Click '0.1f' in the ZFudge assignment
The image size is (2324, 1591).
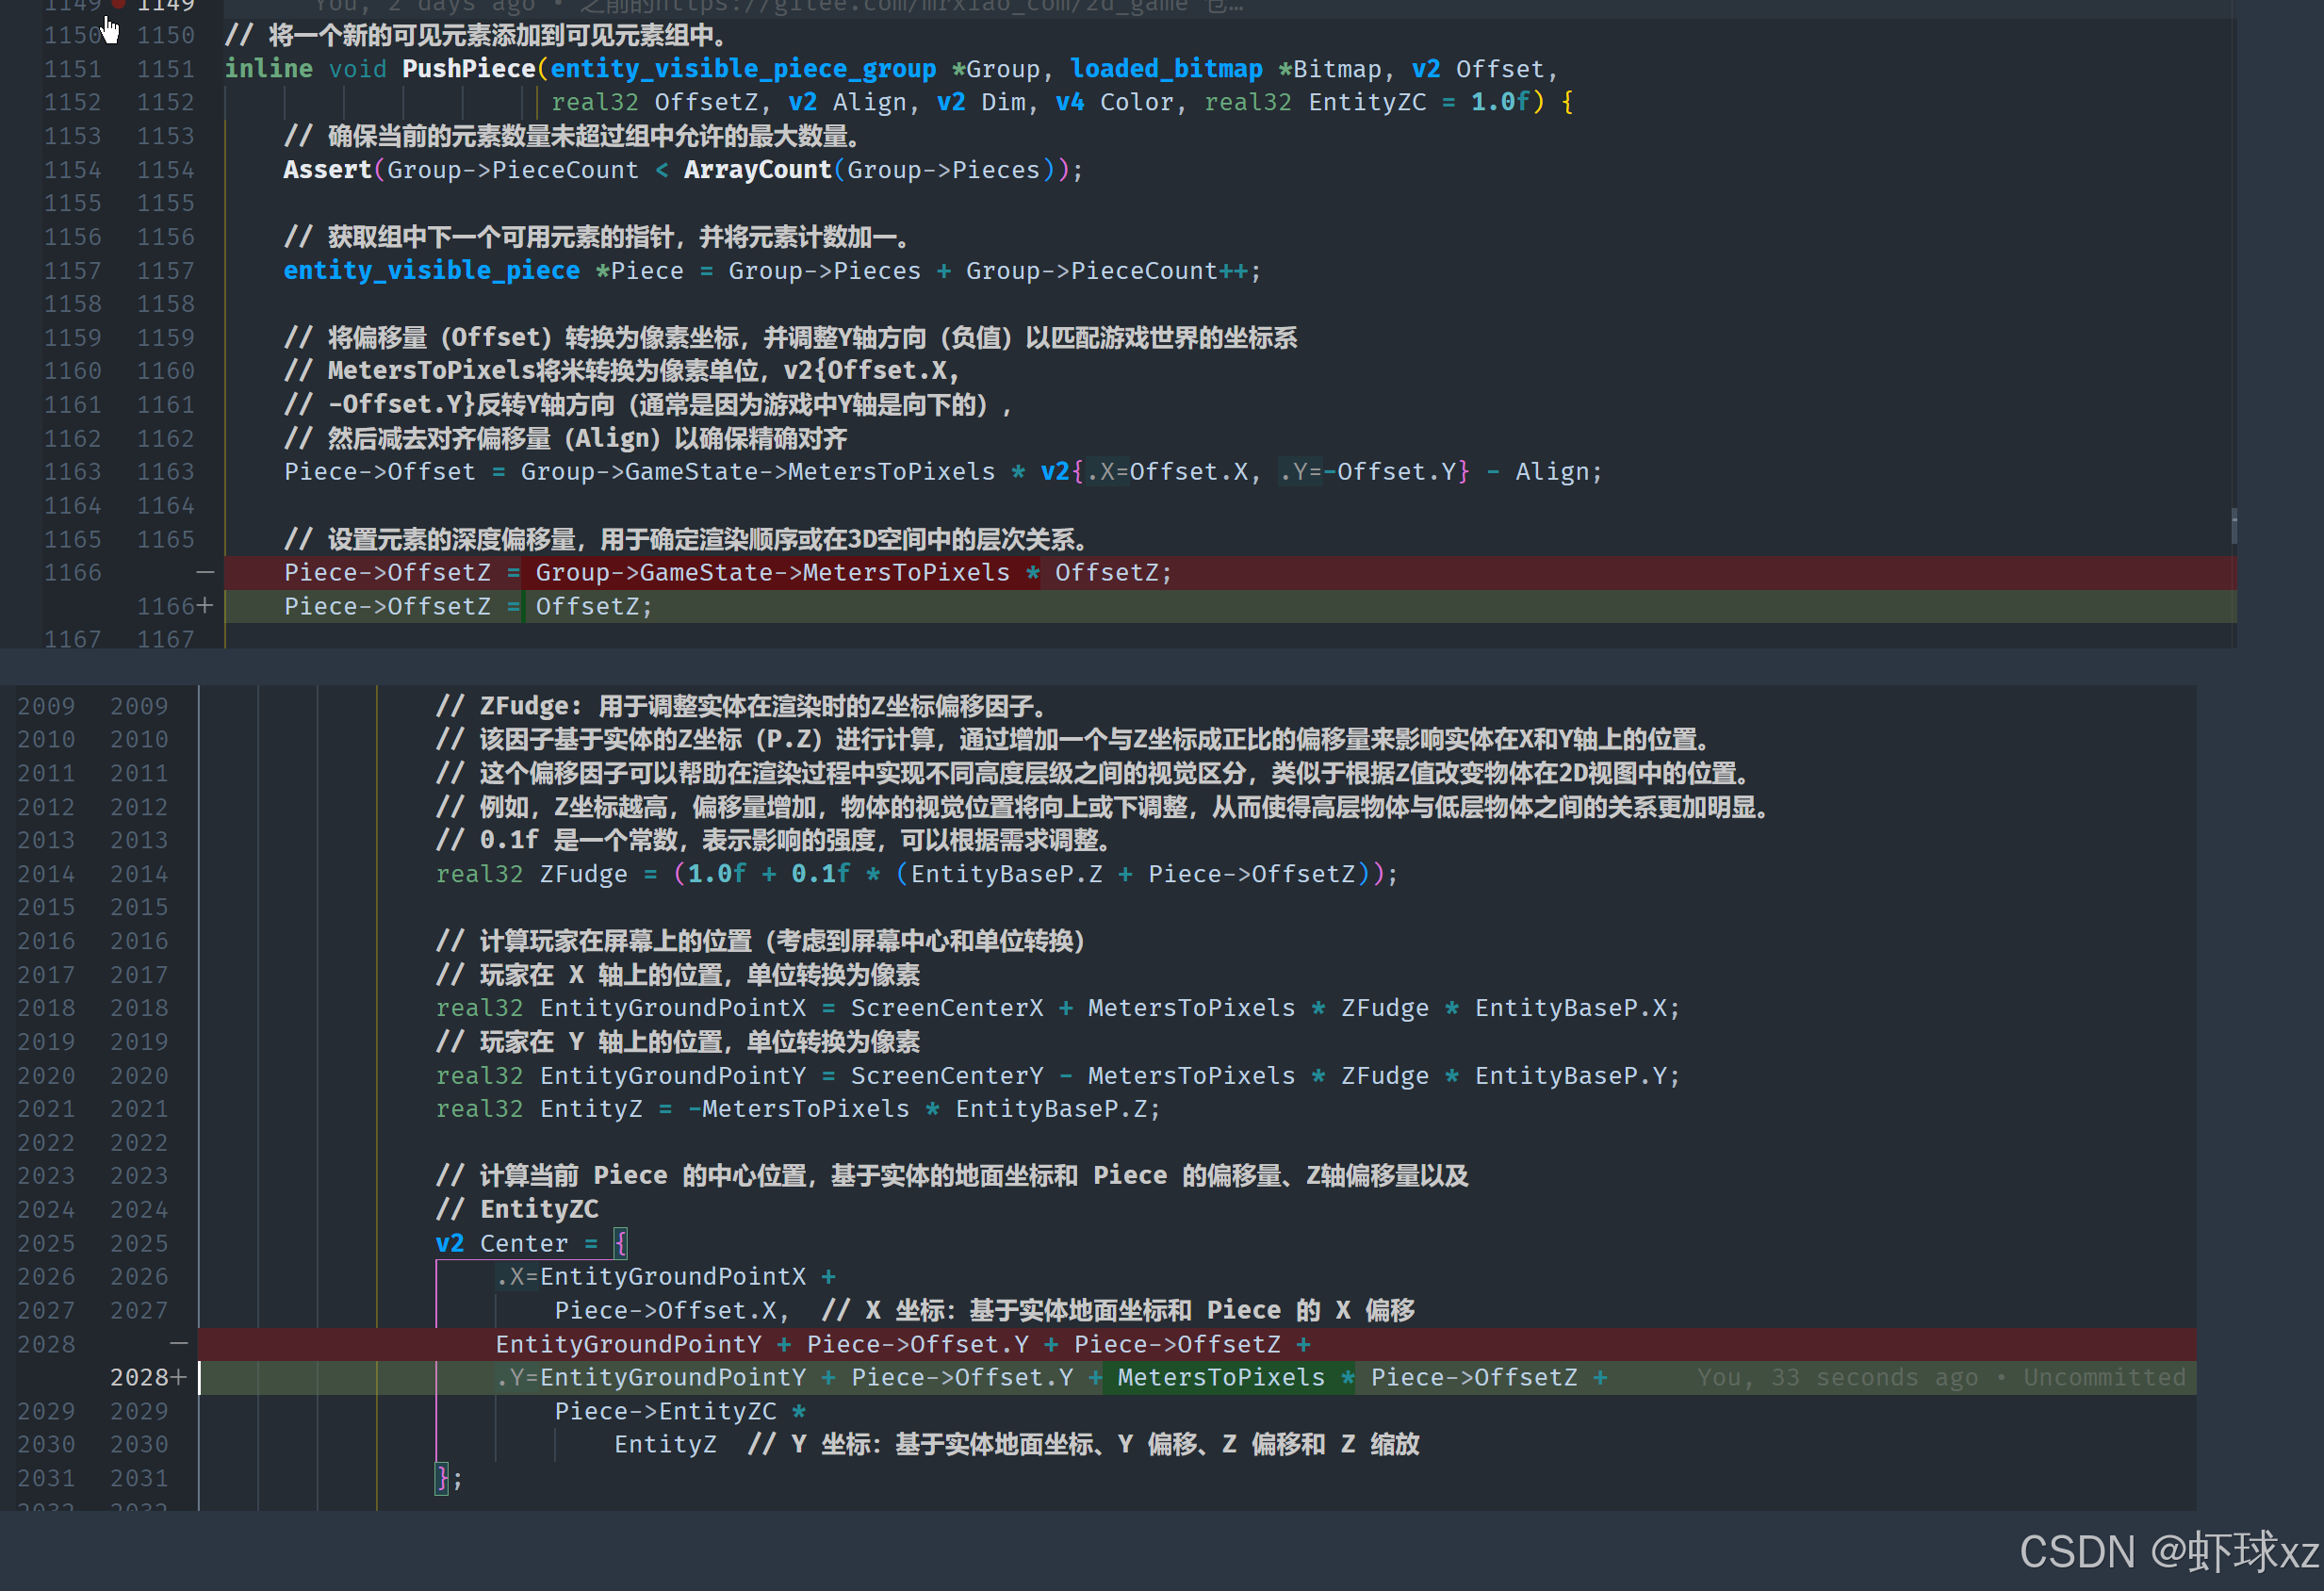(x=821, y=874)
